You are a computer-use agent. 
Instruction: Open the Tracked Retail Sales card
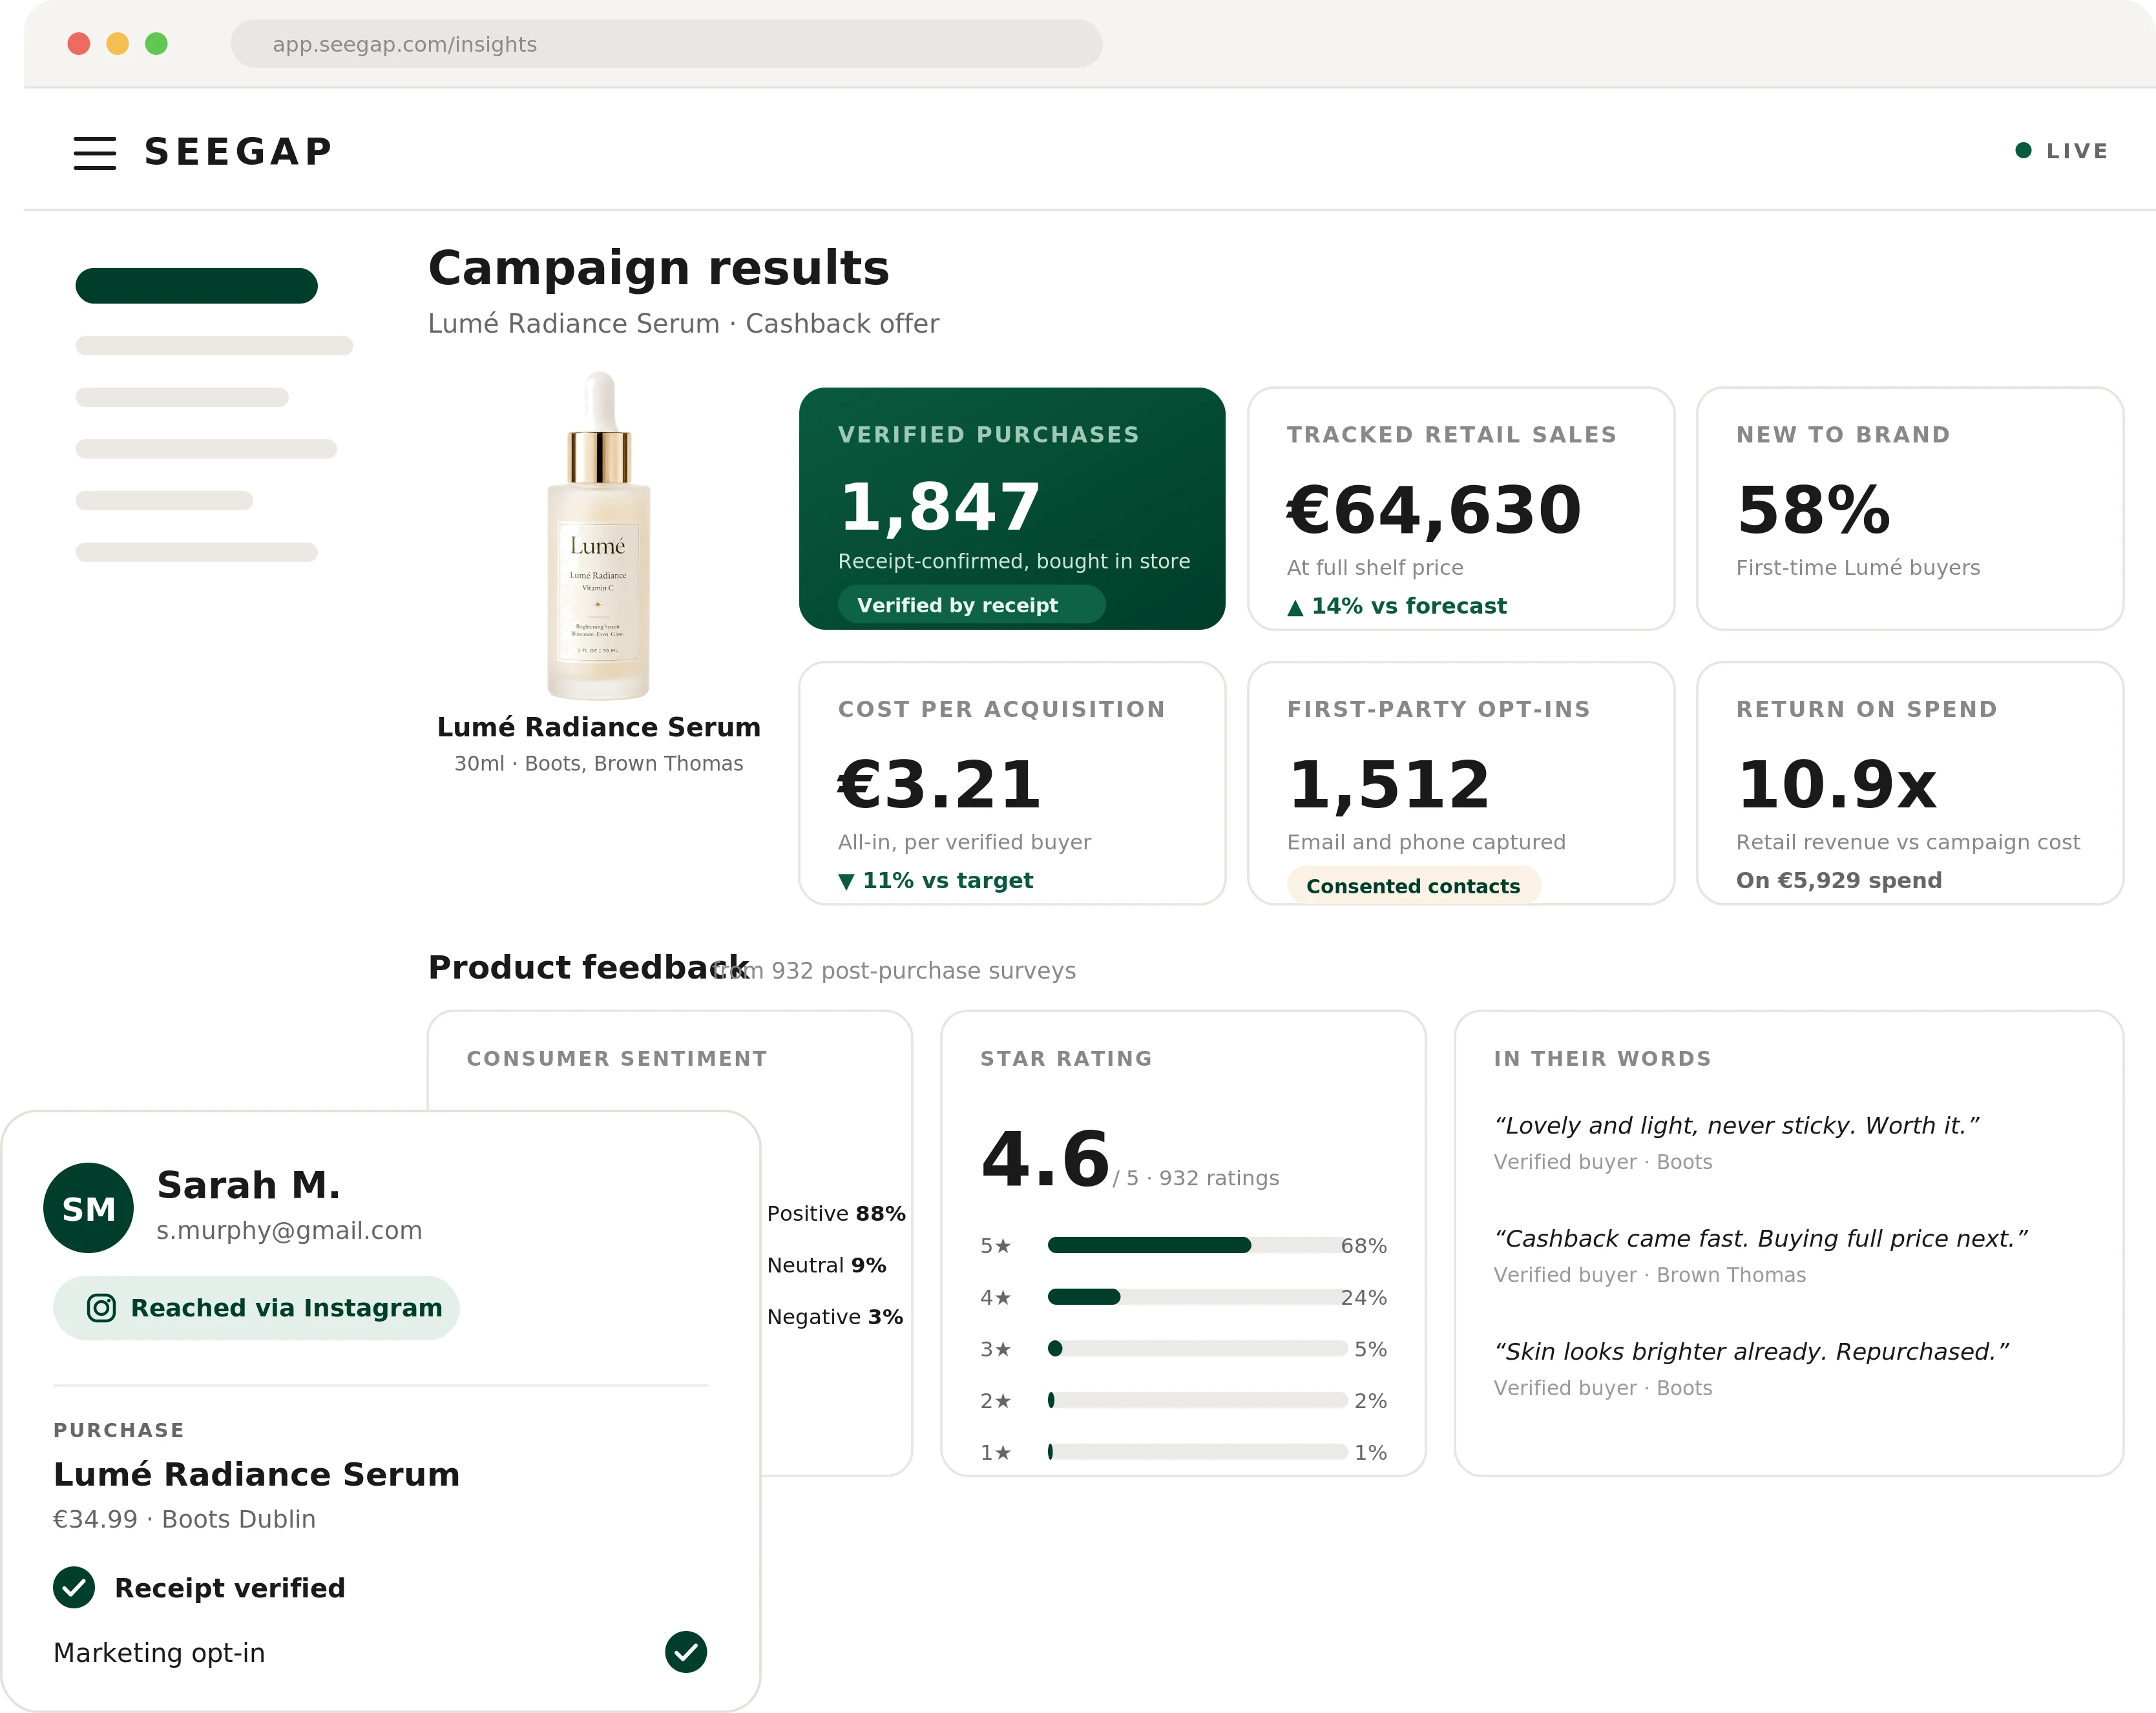(x=1461, y=508)
